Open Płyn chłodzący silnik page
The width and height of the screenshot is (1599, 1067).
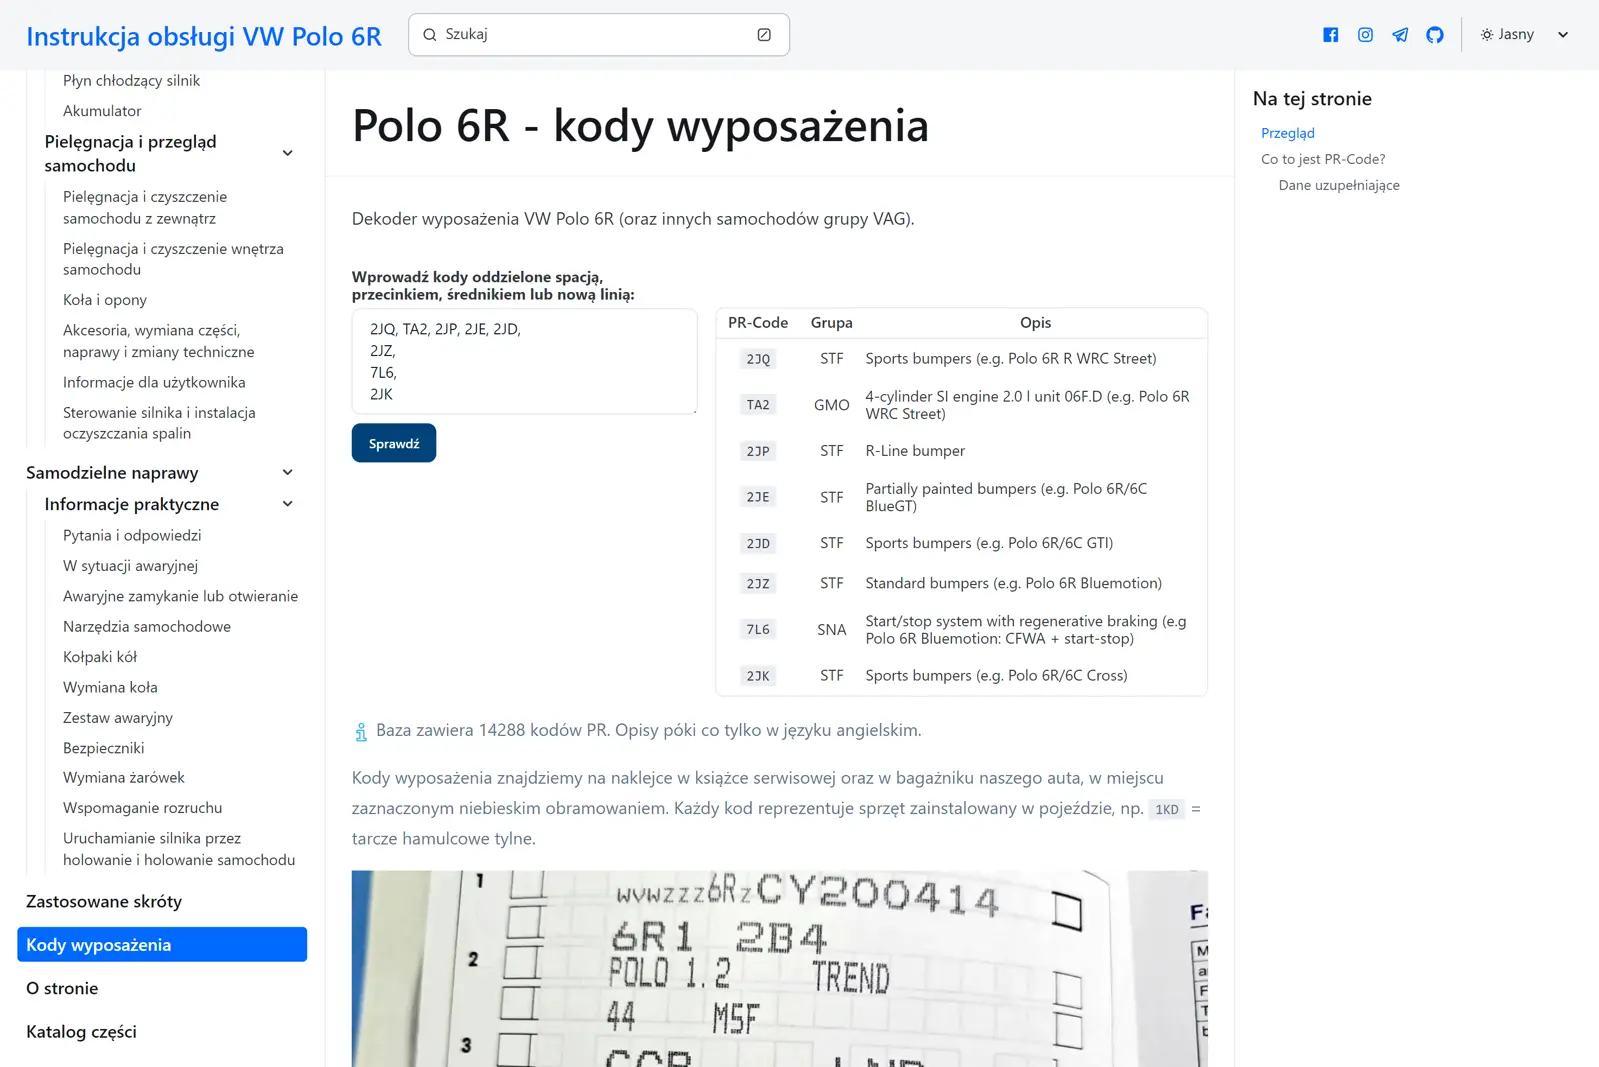point(131,81)
